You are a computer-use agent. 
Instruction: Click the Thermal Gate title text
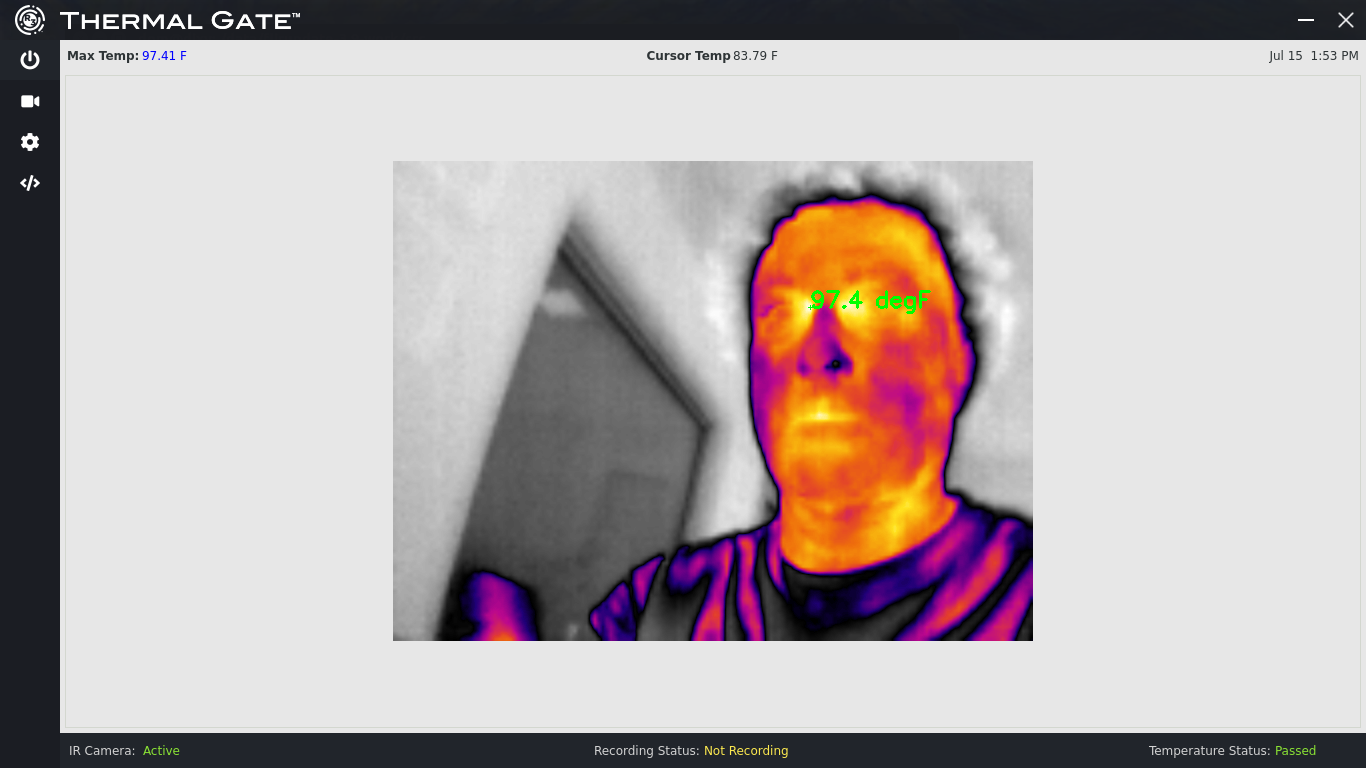(x=180, y=20)
